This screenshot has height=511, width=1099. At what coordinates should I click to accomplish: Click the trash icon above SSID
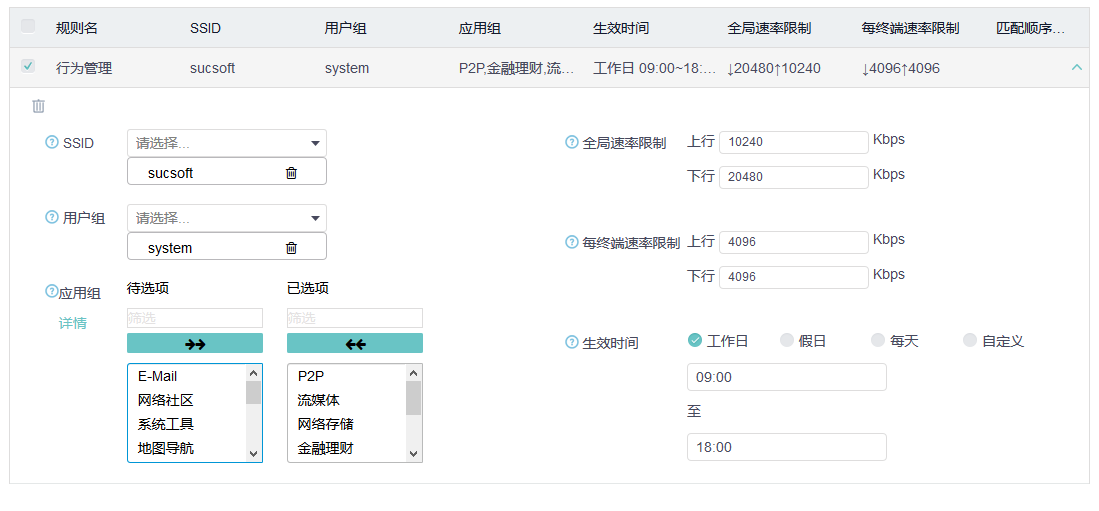point(39,106)
